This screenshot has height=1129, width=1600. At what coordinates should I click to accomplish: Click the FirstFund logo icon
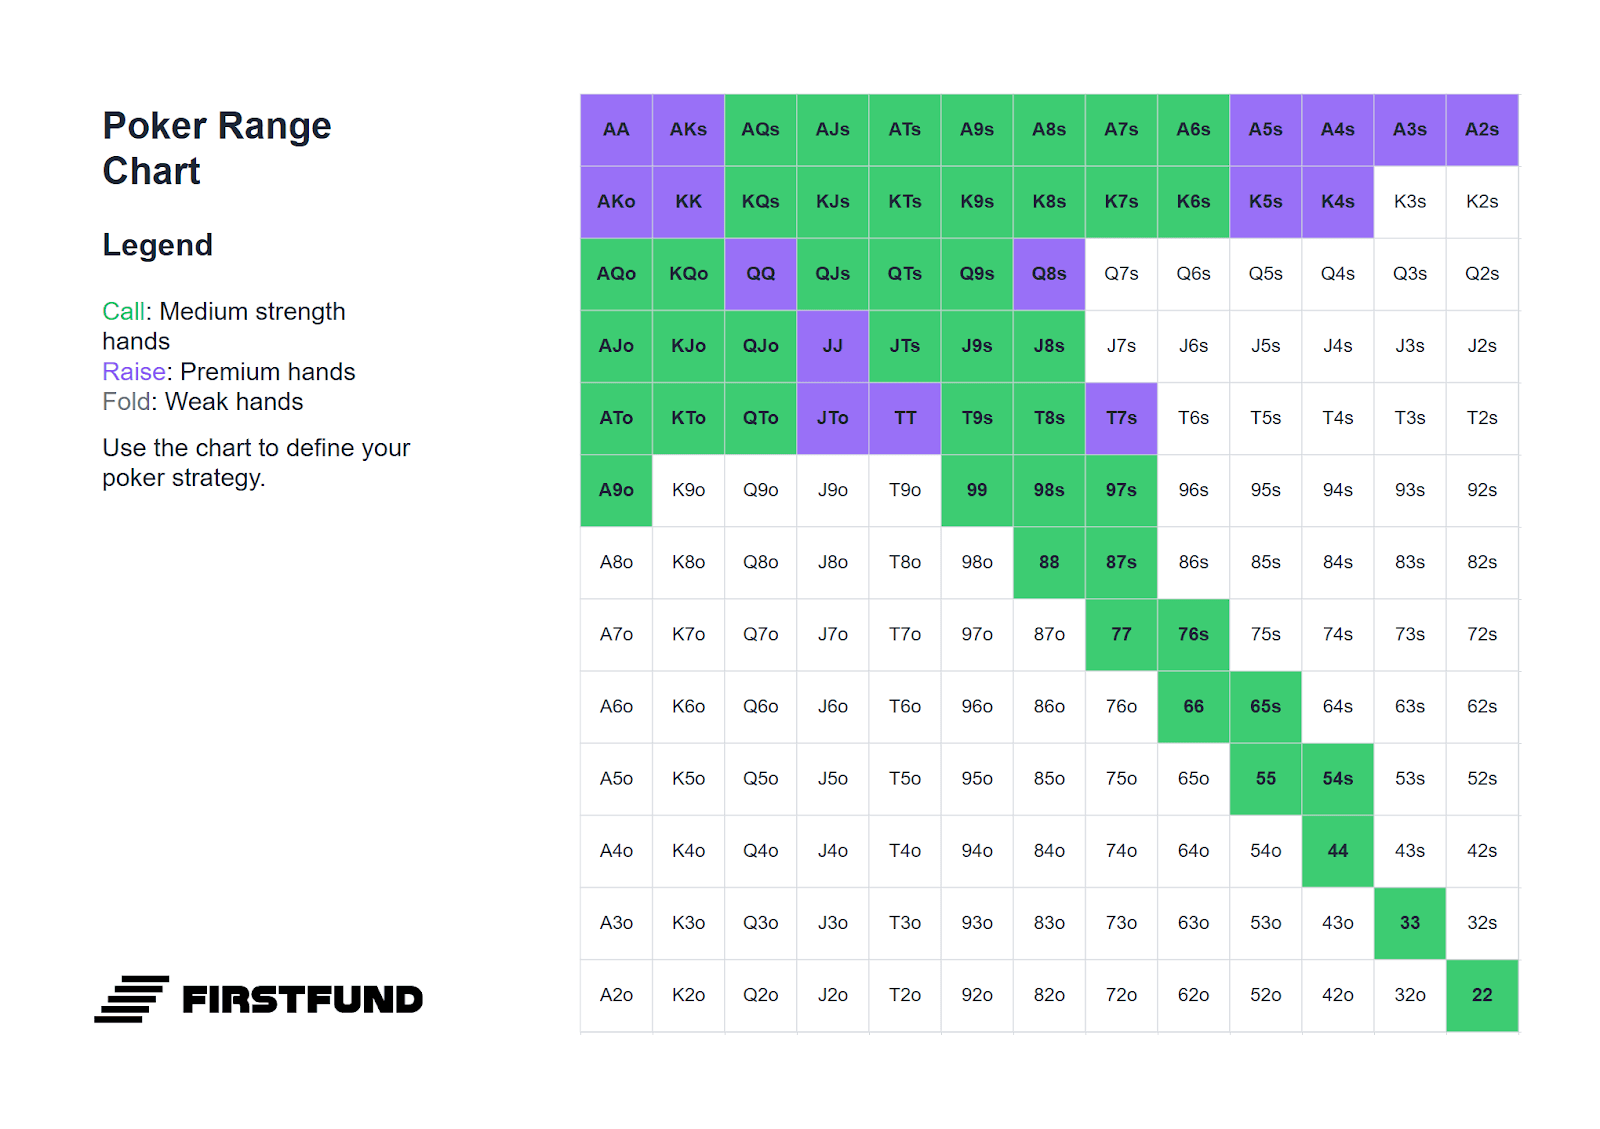[x=132, y=999]
